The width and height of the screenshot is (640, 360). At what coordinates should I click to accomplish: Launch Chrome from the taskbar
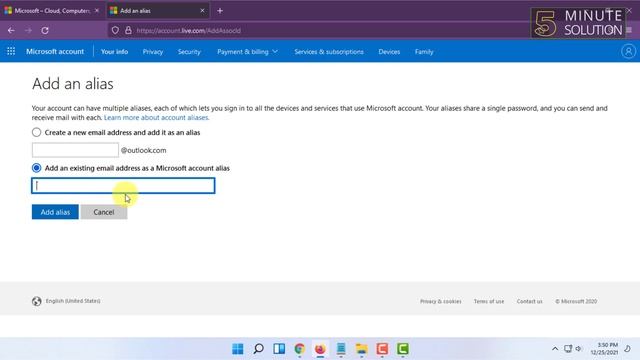coord(300,349)
